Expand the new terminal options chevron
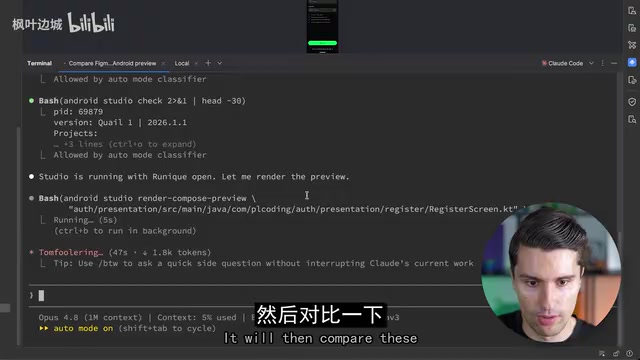This screenshot has width=640, height=360. [220, 63]
